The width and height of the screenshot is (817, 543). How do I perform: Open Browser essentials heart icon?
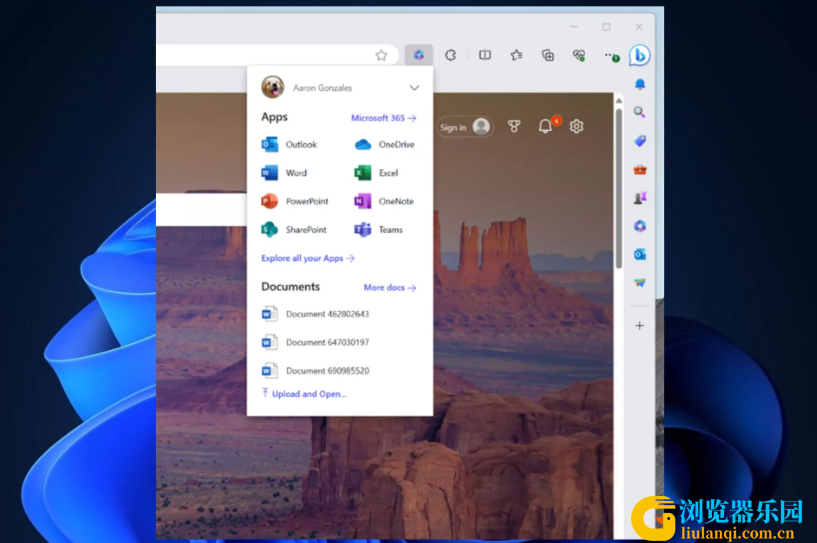(x=579, y=55)
